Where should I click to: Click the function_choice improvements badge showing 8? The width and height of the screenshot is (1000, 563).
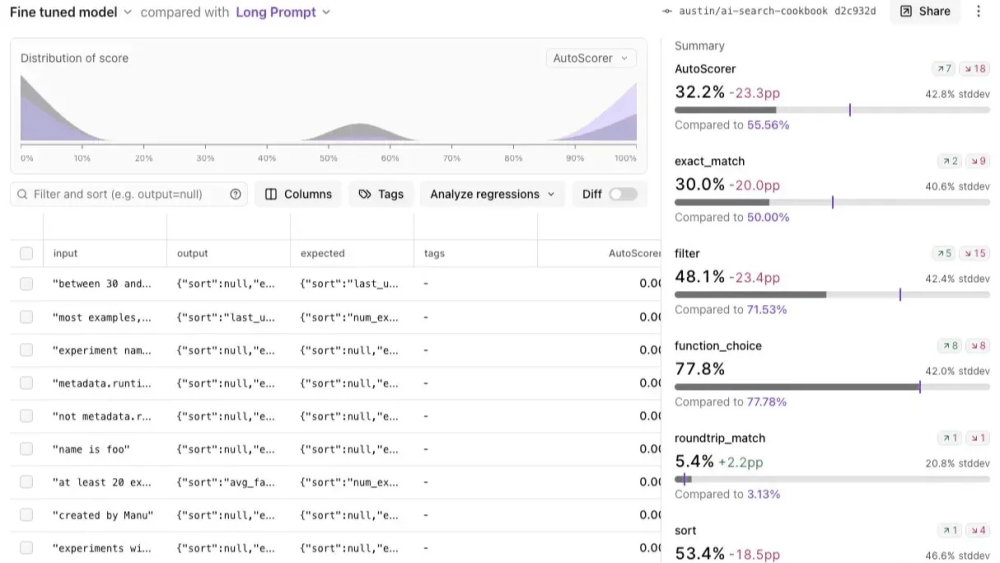point(950,346)
